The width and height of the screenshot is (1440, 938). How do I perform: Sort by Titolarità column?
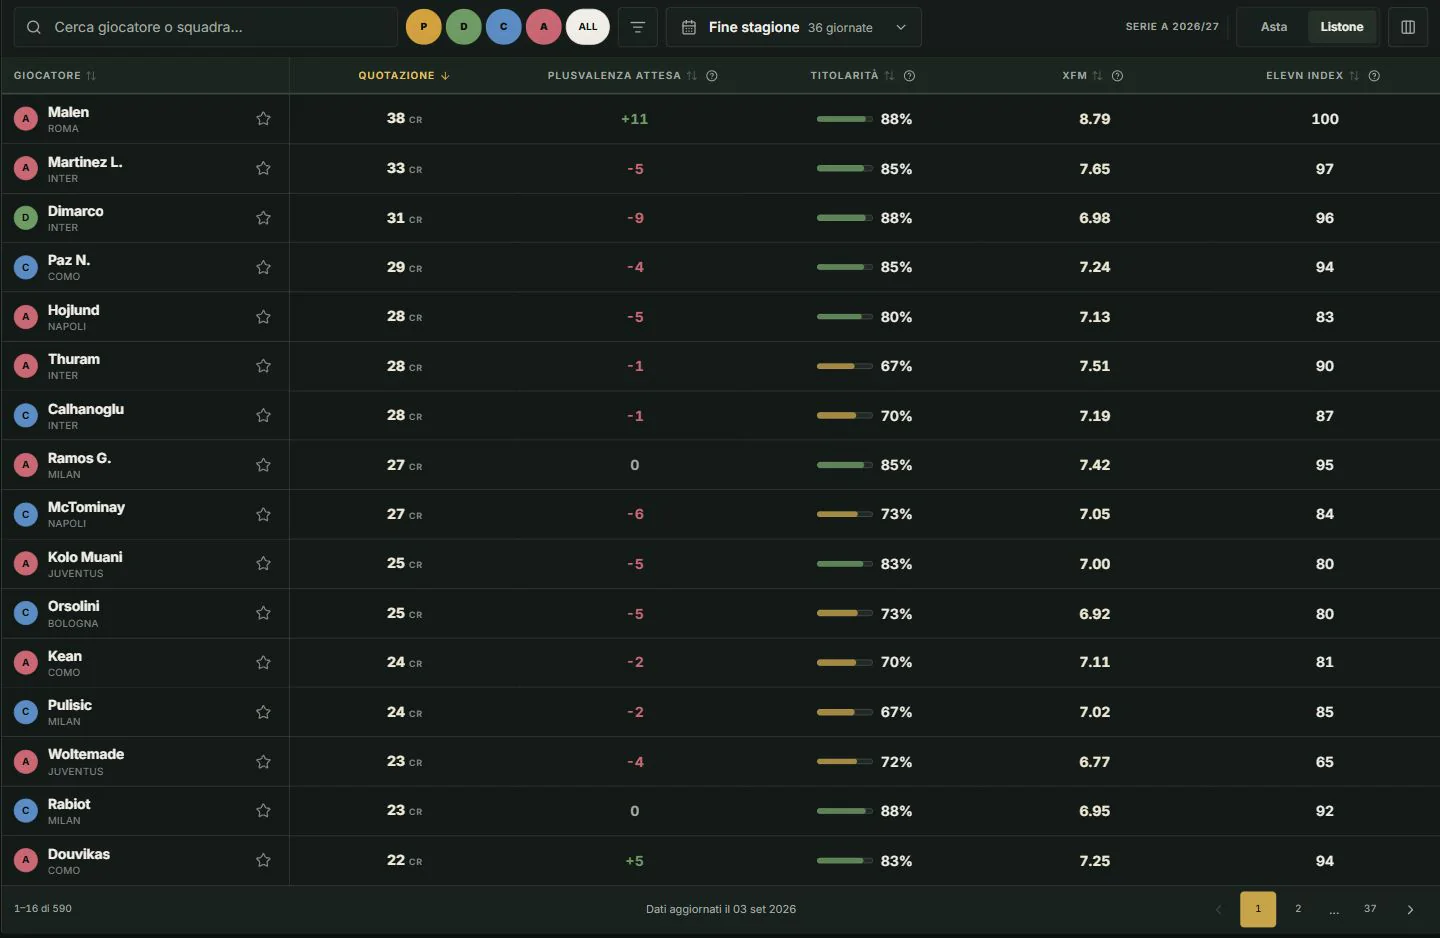pyautogui.click(x=852, y=76)
